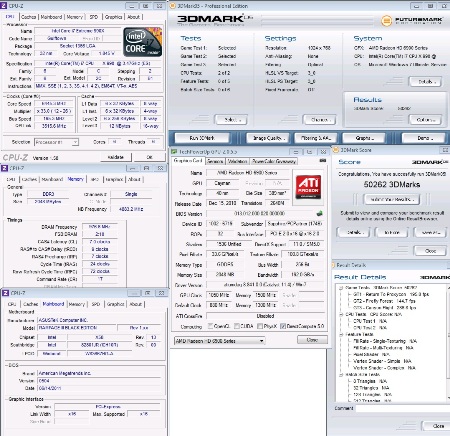
Task: Click Select... button under Tests
Action: point(231,120)
